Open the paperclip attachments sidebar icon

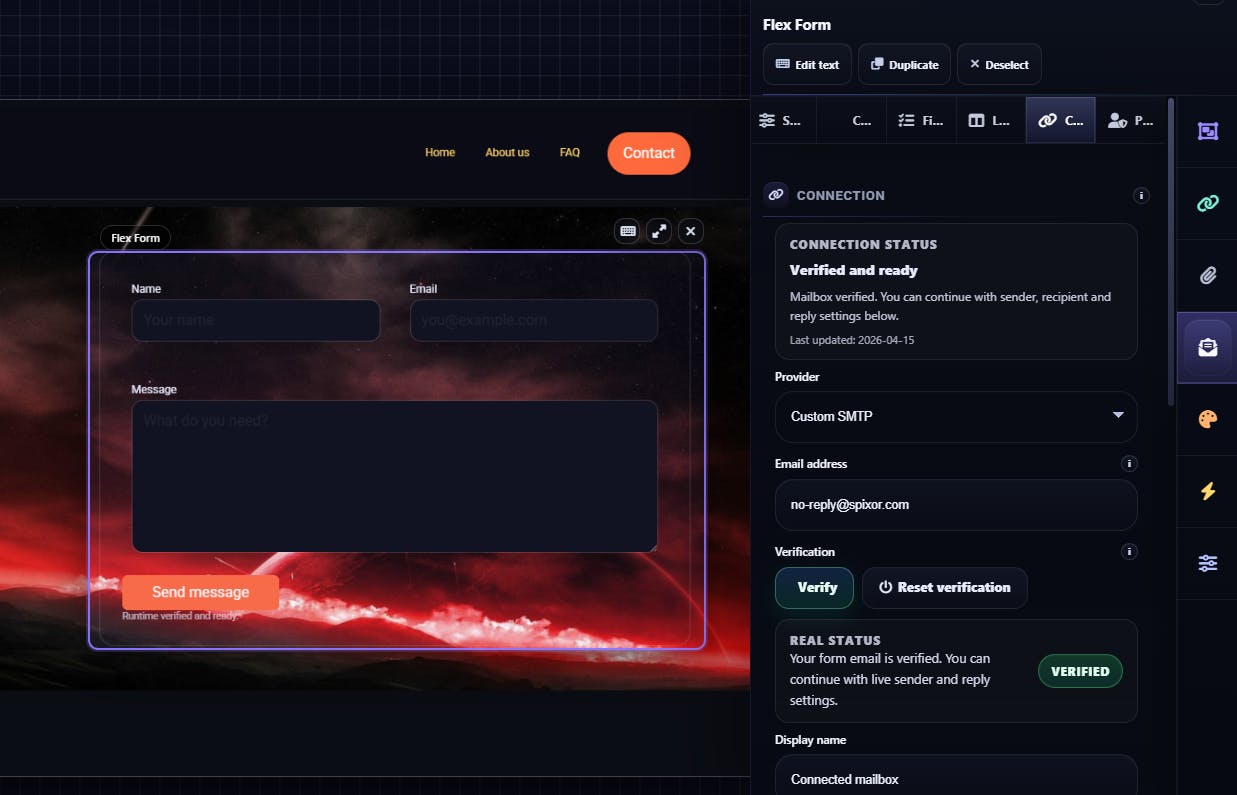pyautogui.click(x=1207, y=275)
